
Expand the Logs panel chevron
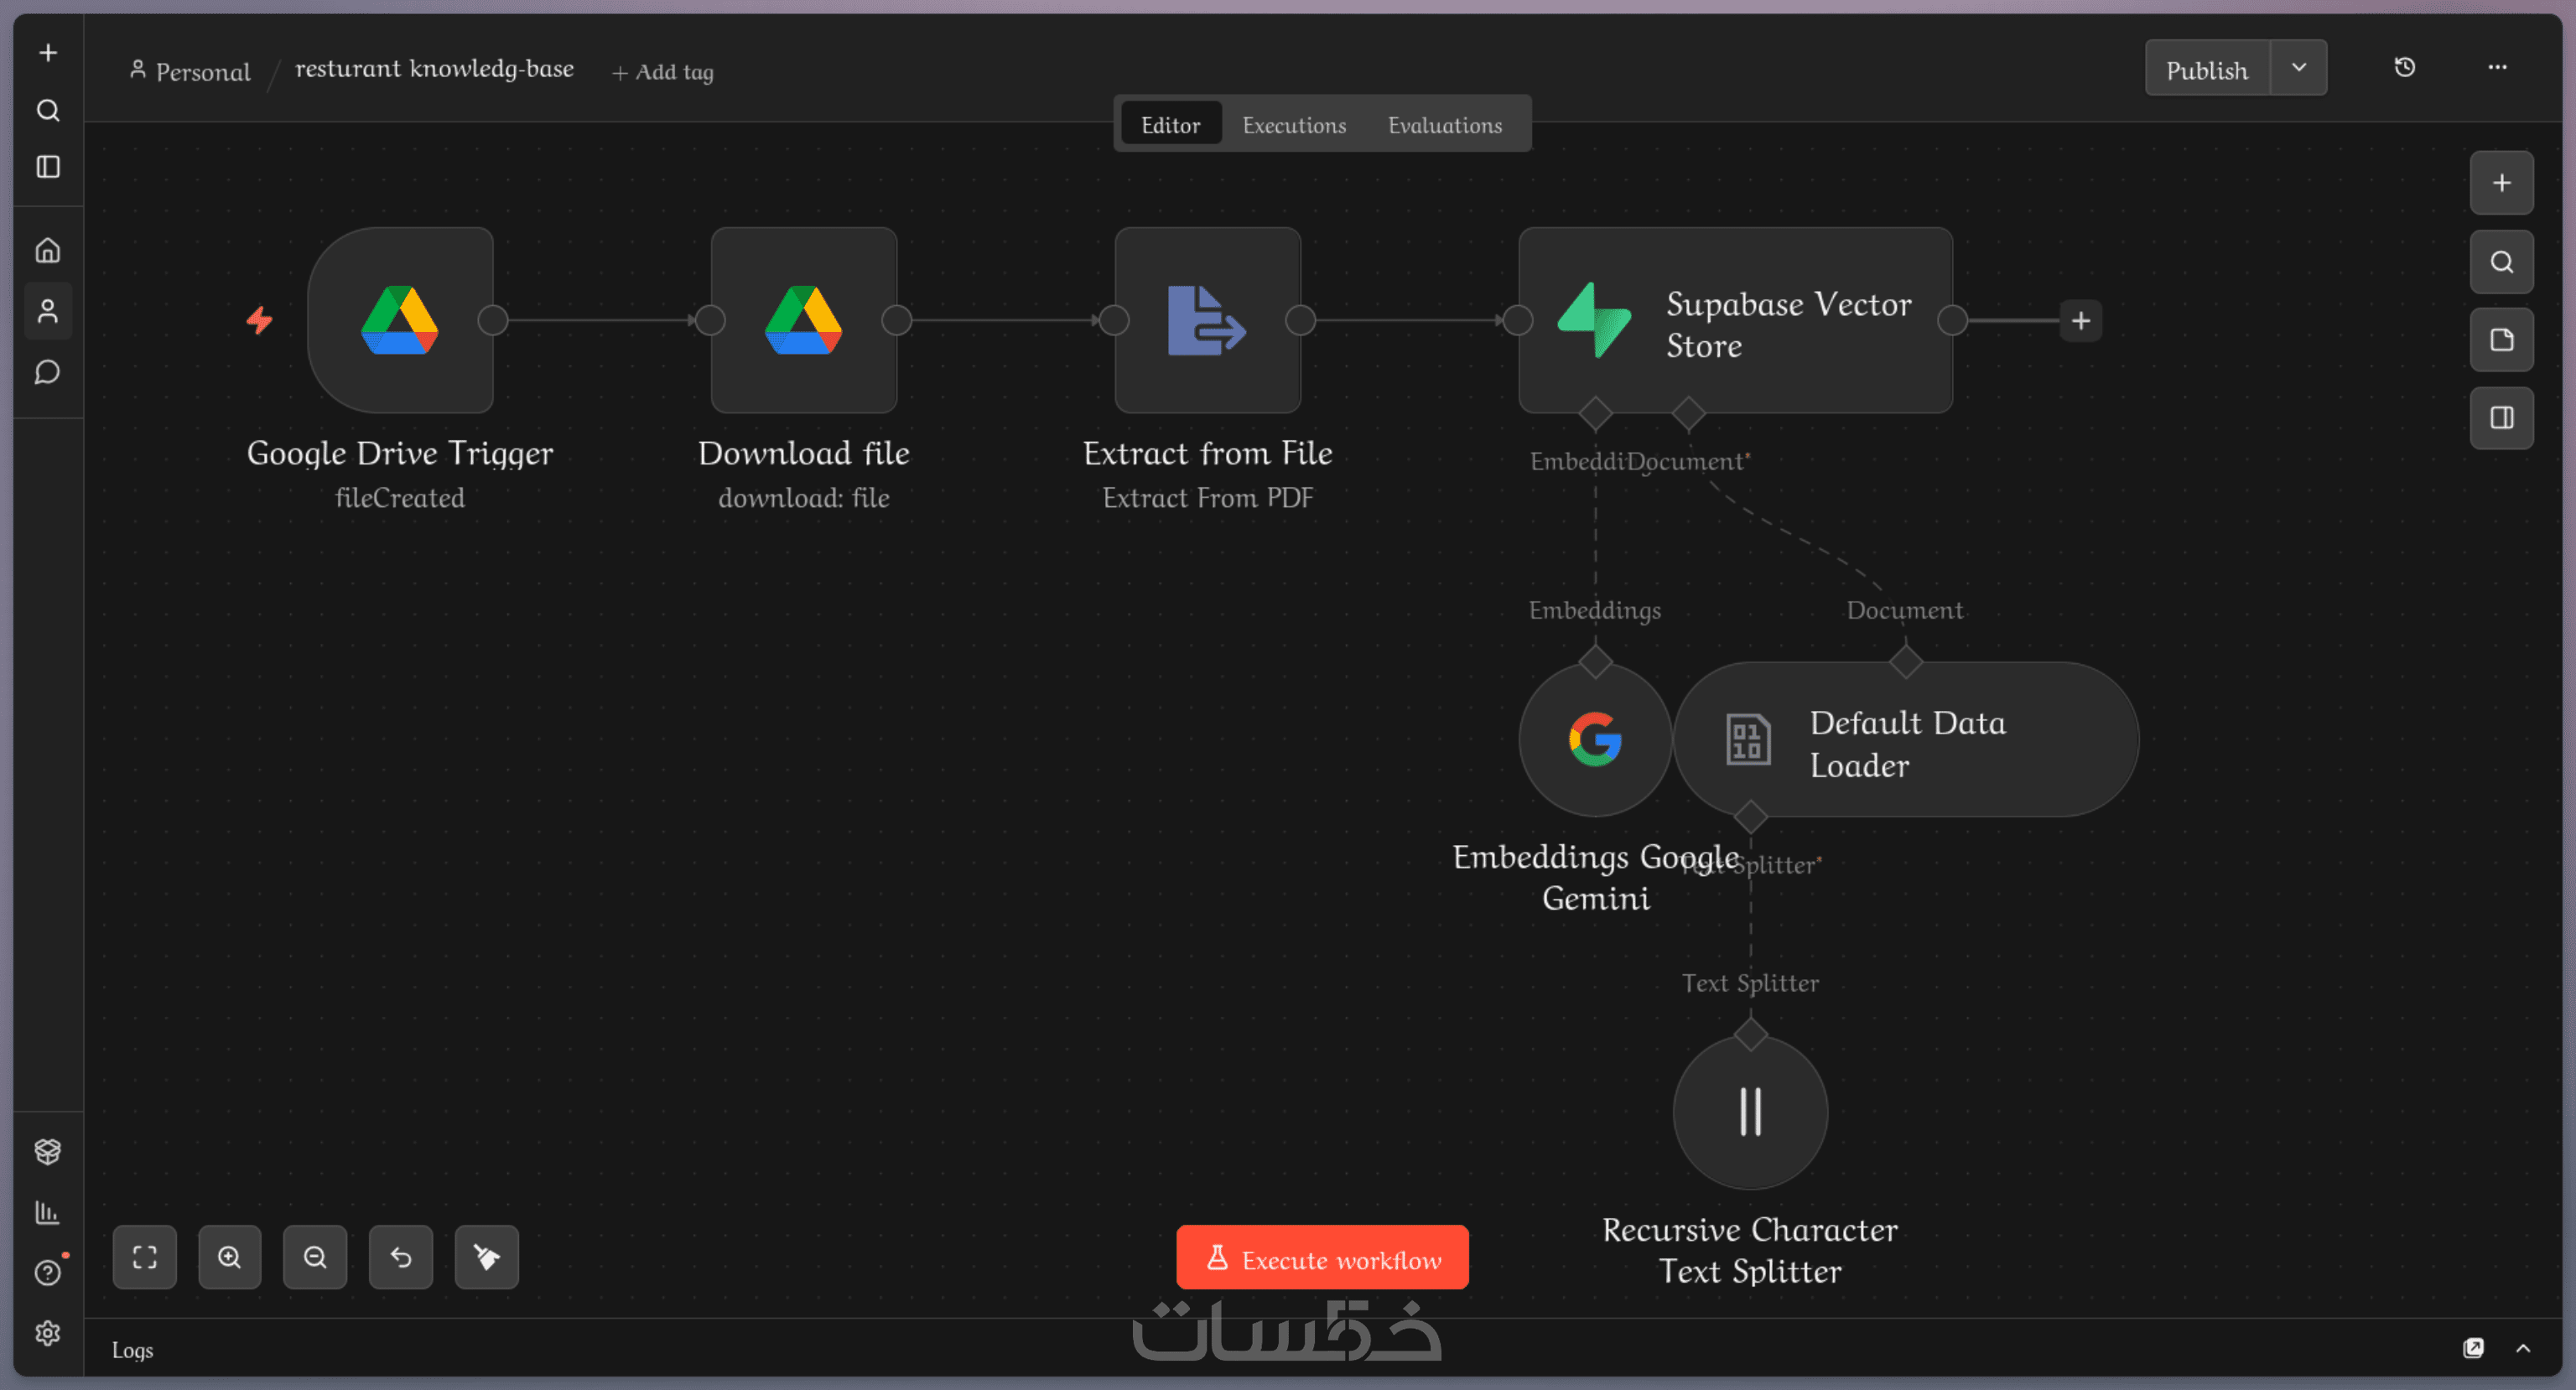click(x=2523, y=1348)
